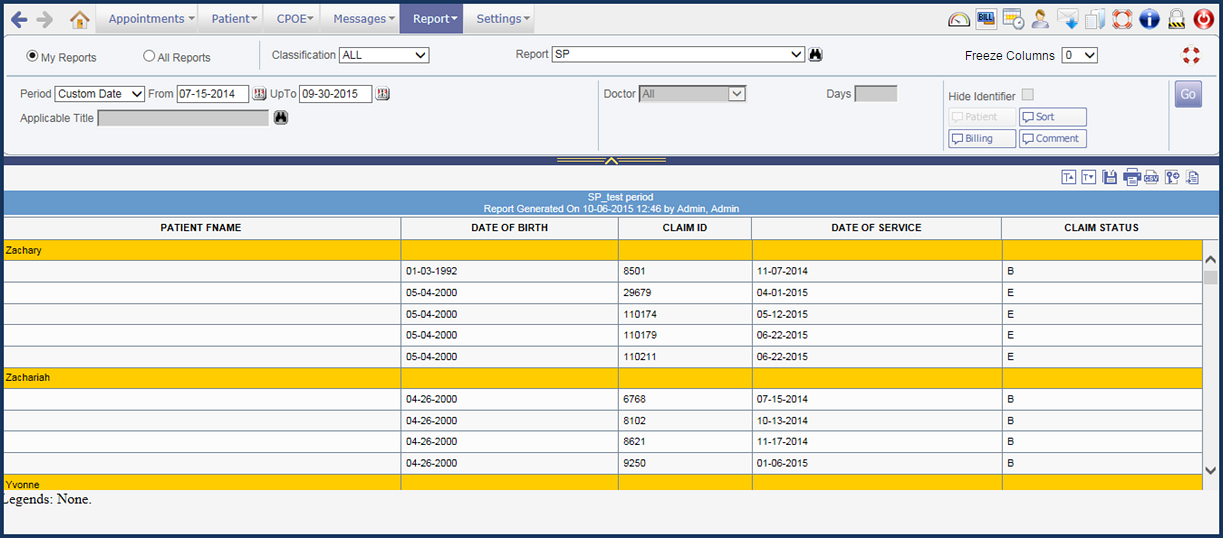Viewport: 1223px width, 538px height.
Task: Select the My Reports radio button
Action: click(x=32, y=56)
